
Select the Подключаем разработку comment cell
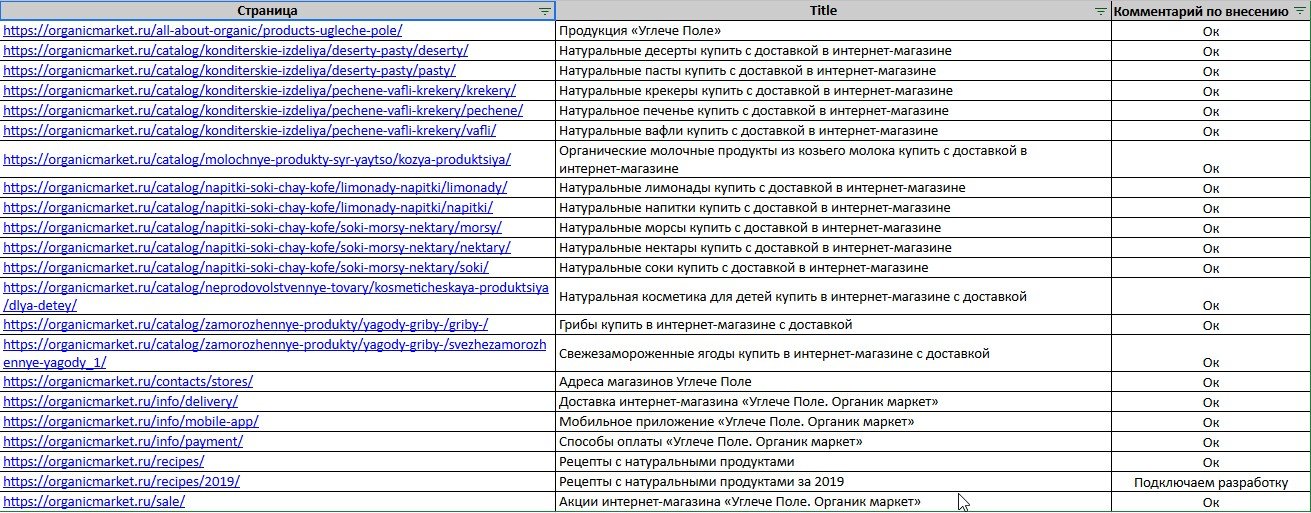(1211, 482)
